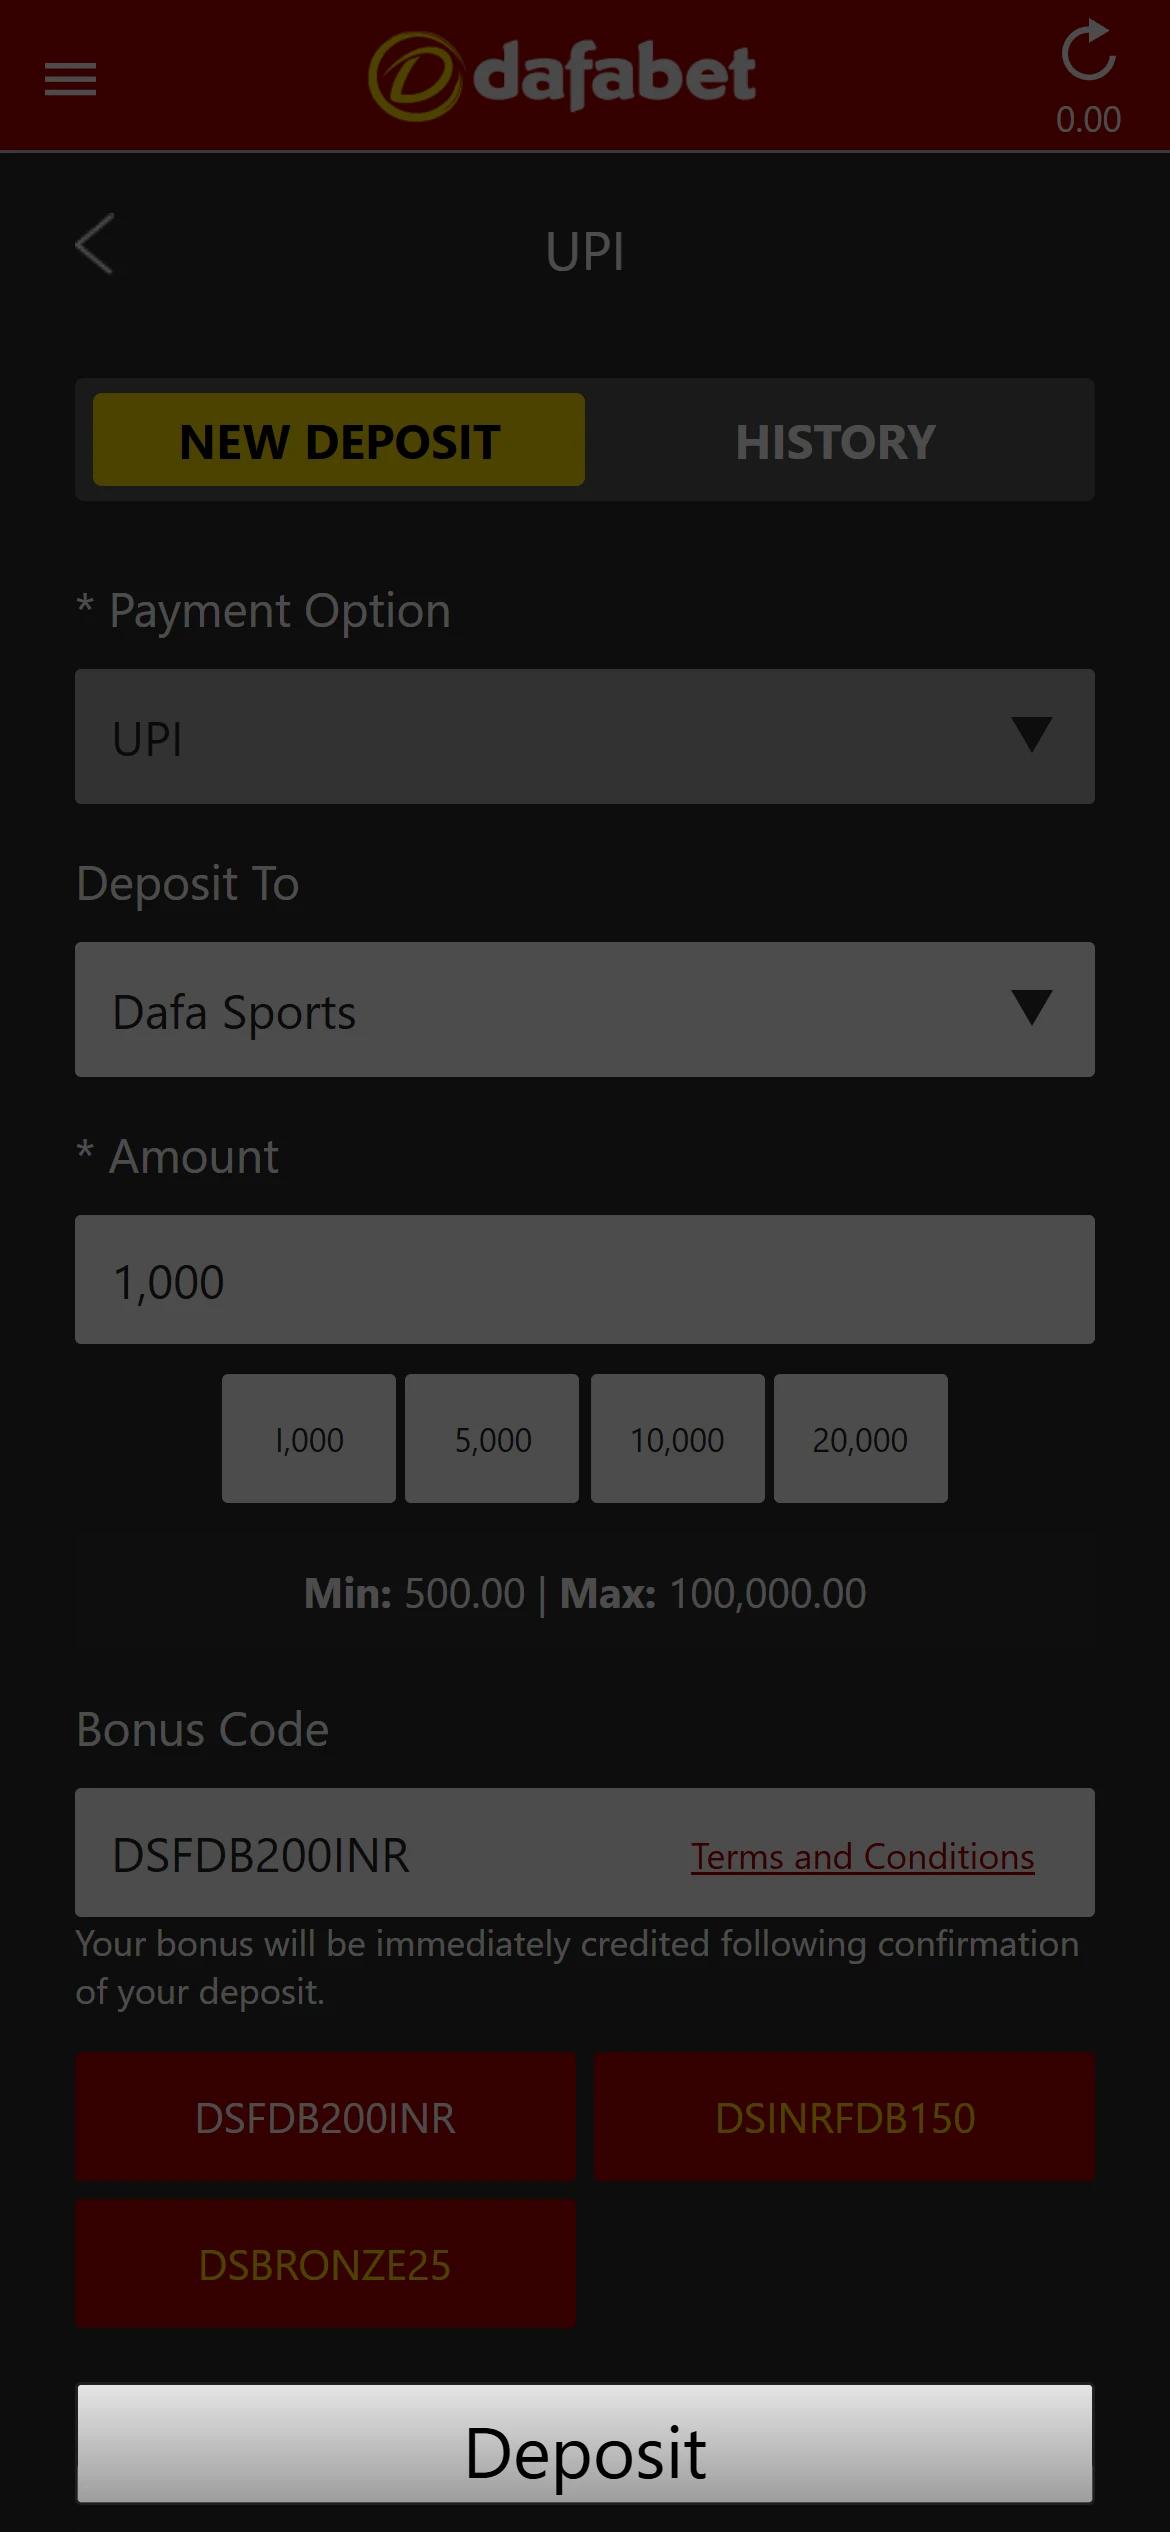Click the Amount input field
Viewport: 1170px width, 2532px height.
[x=585, y=1280]
